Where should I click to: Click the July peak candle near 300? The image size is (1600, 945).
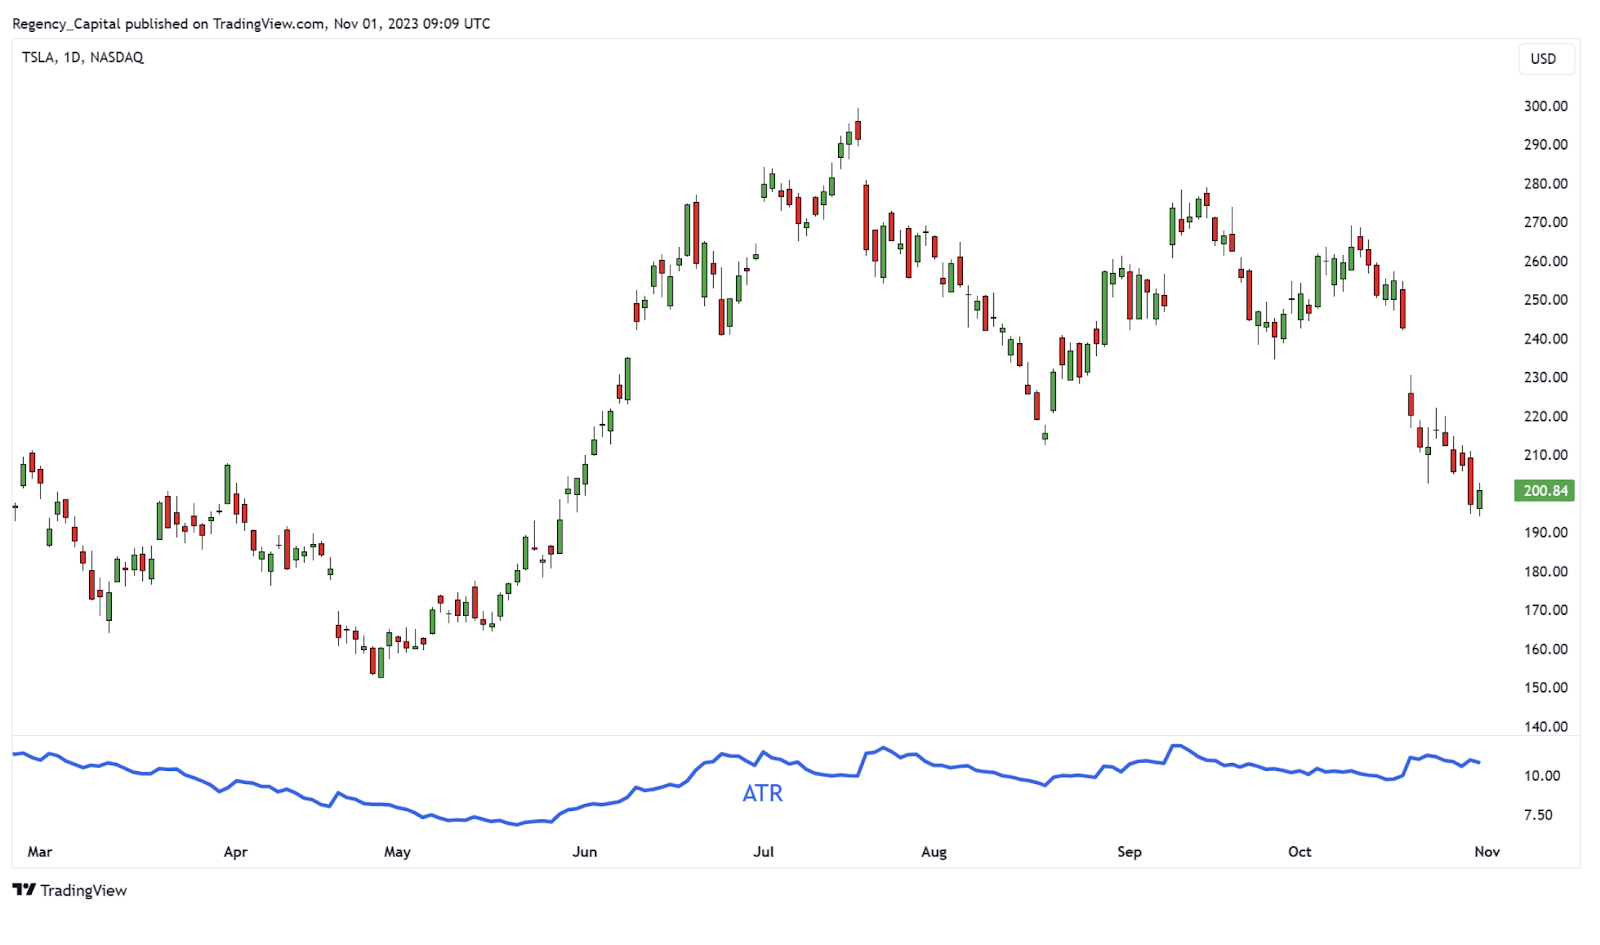click(858, 130)
